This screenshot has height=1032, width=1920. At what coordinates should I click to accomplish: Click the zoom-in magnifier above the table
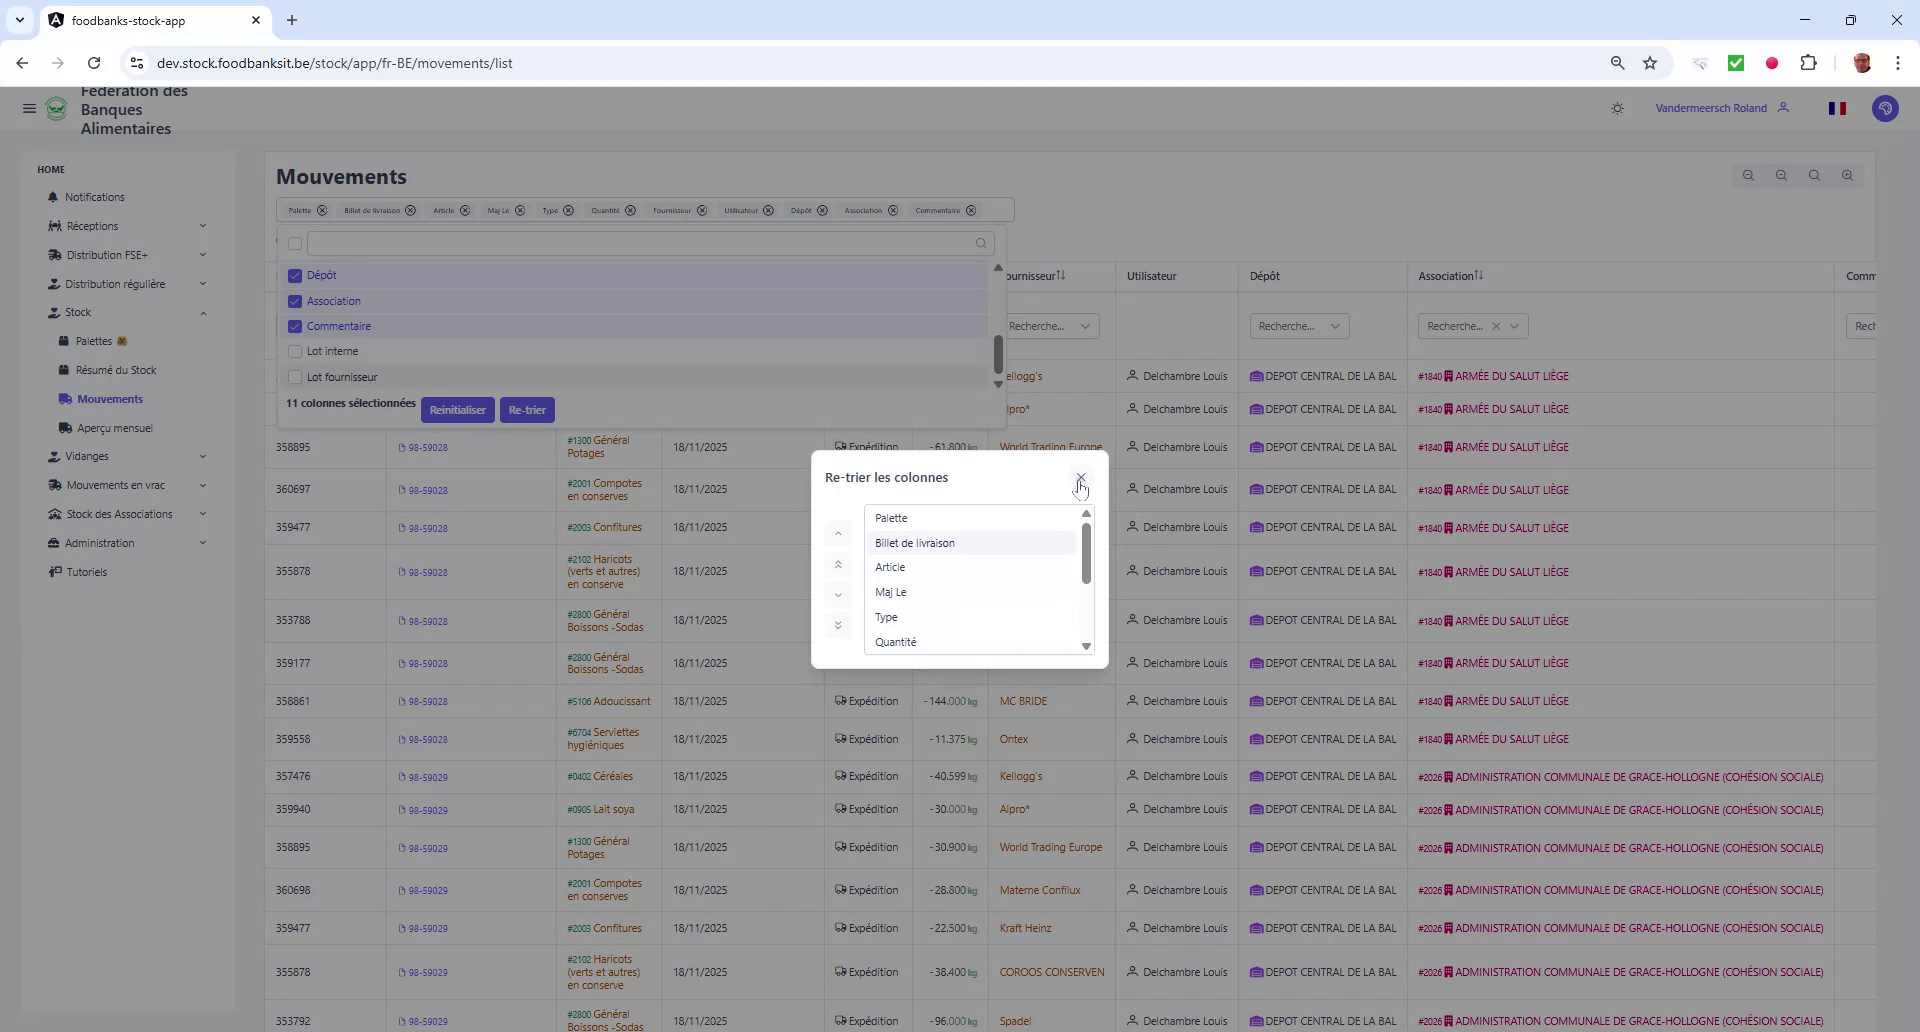click(1847, 175)
